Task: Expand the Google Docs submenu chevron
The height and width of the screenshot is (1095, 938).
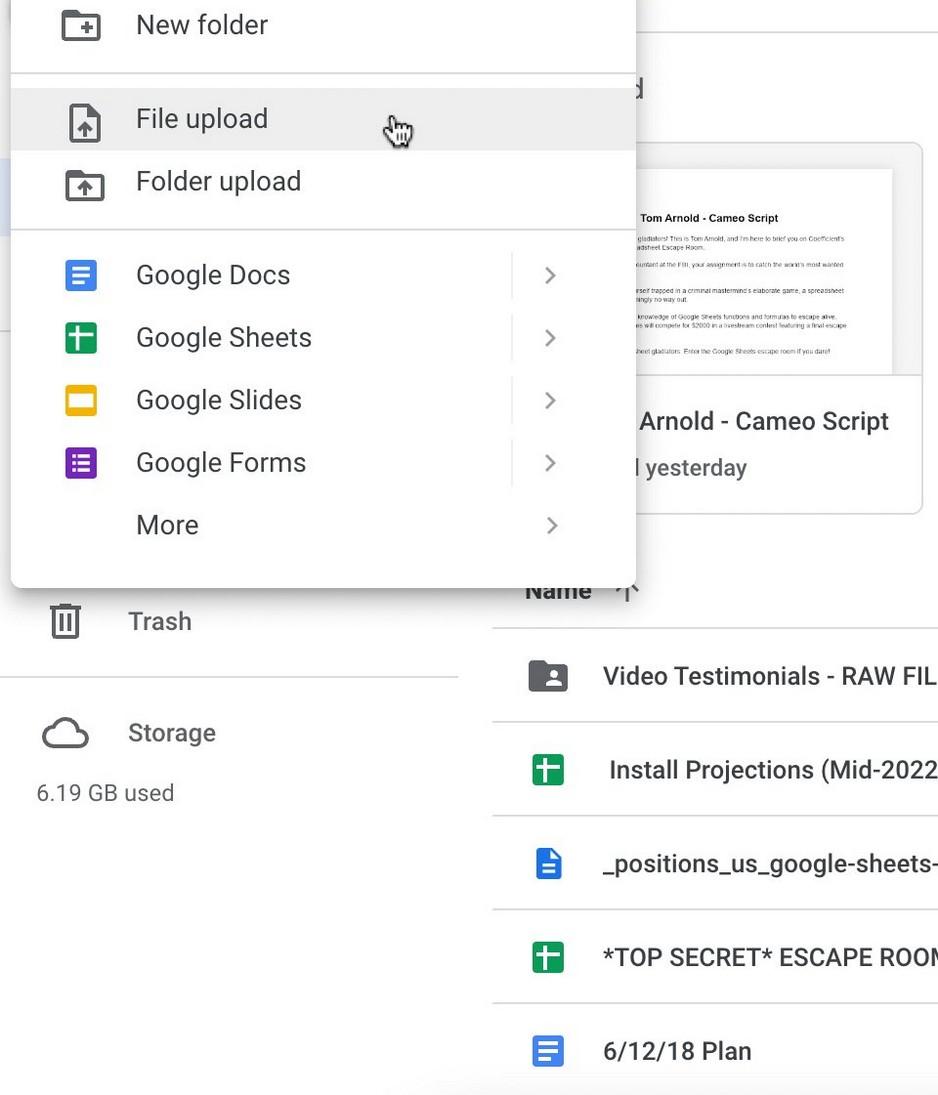Action: click(x=549, y=273)
